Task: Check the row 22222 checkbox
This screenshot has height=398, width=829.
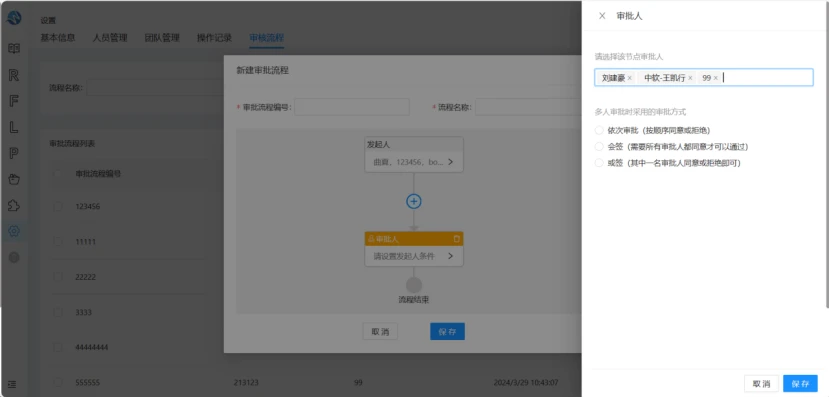Action: point(58,277)
